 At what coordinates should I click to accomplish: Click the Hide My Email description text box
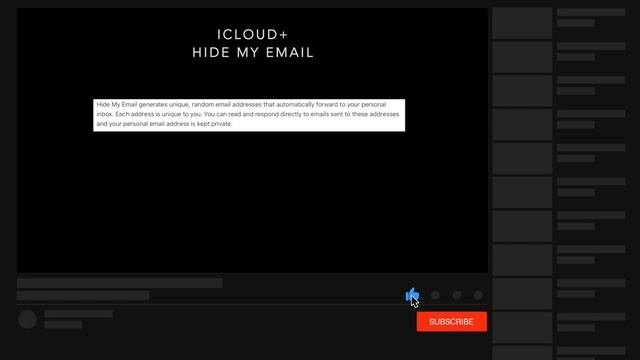249,115
